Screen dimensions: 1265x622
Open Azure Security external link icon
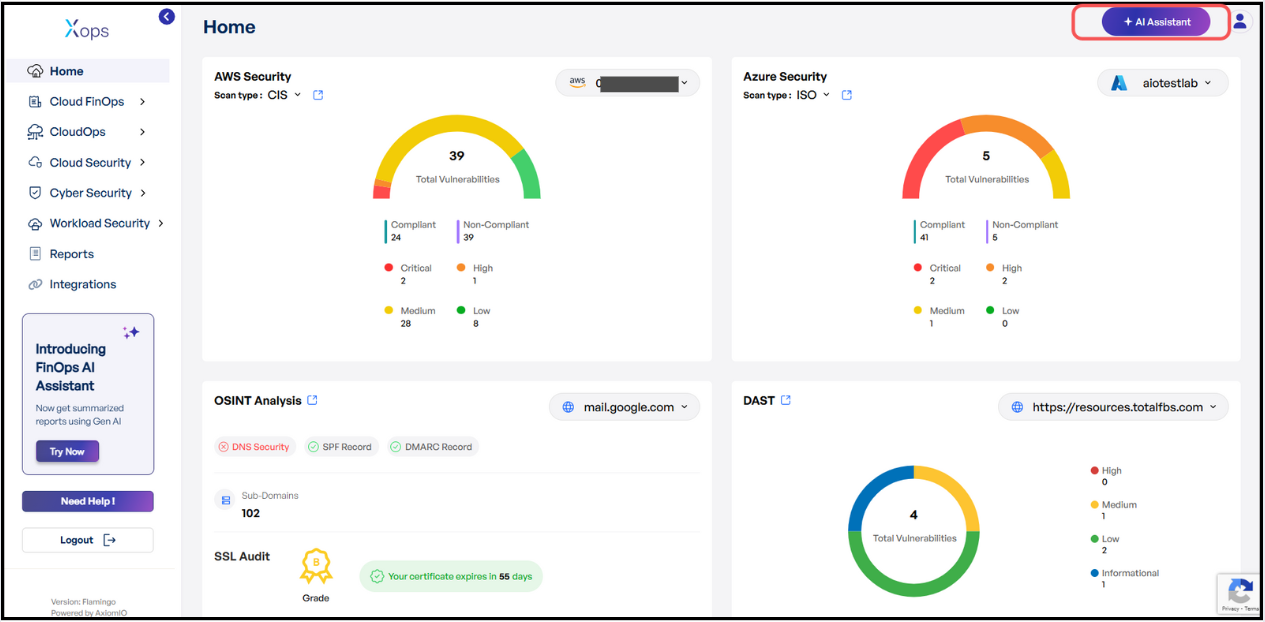click(847, 95)
